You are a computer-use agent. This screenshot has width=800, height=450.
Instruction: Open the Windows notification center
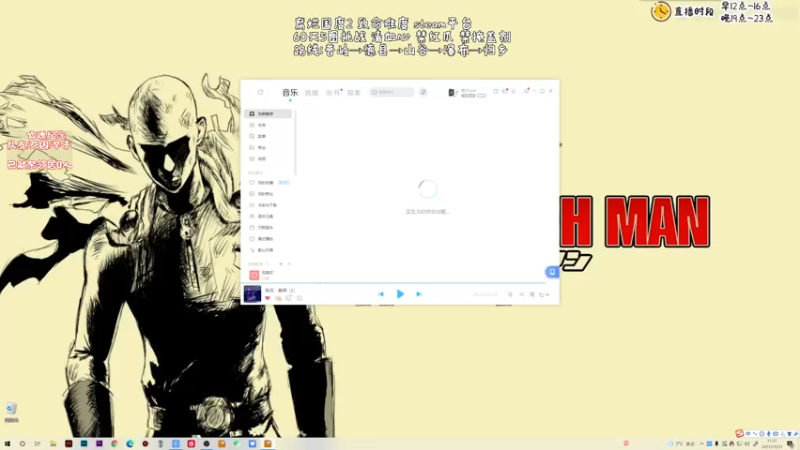click(x=790, y=444)
